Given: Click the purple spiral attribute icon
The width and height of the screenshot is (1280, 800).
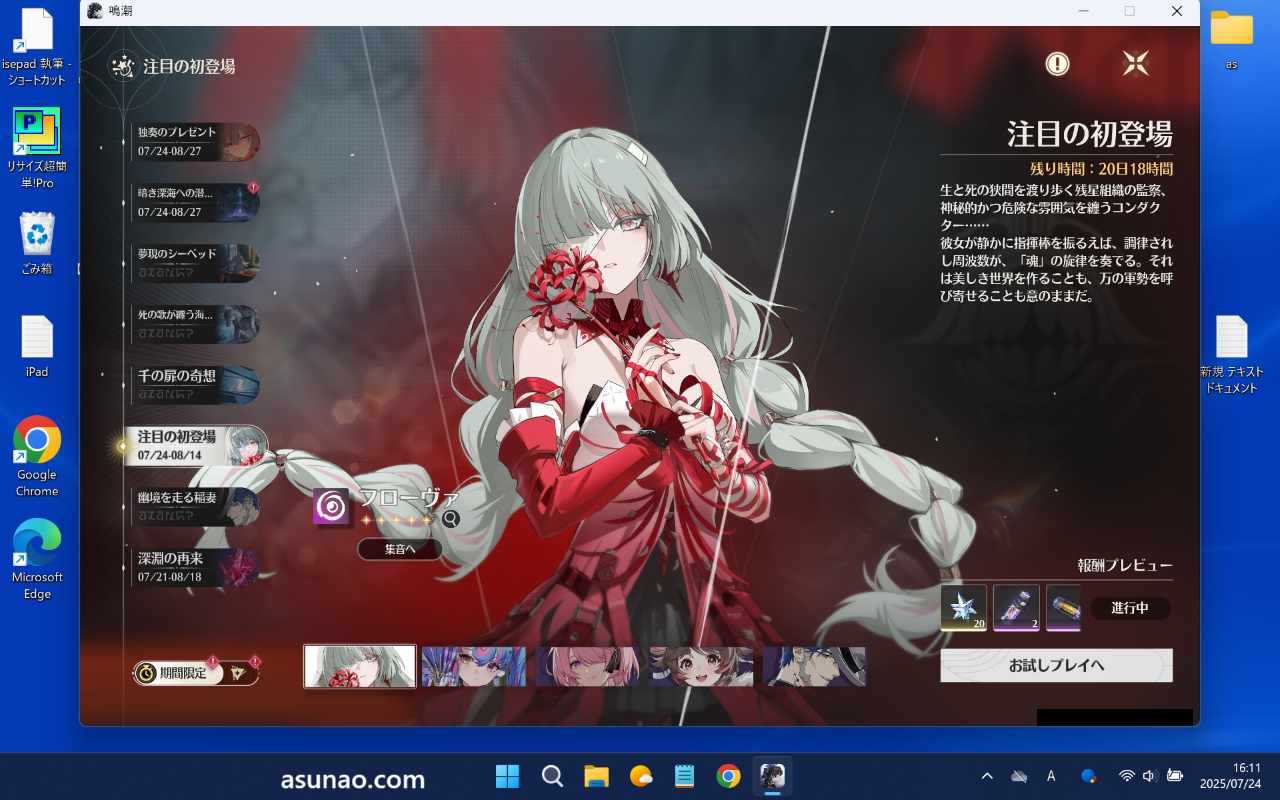Looking at the screenshot, I should (x=331, y=507).
